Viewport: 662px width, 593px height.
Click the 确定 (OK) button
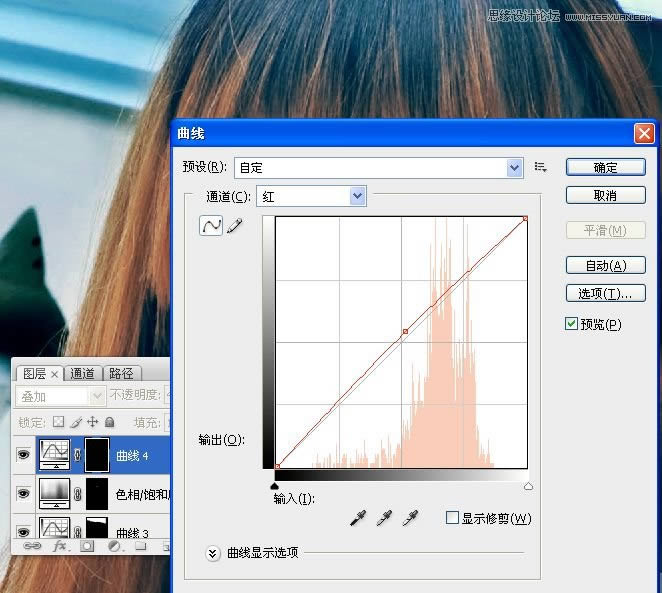pyautogui.click(x=605, y=167)
